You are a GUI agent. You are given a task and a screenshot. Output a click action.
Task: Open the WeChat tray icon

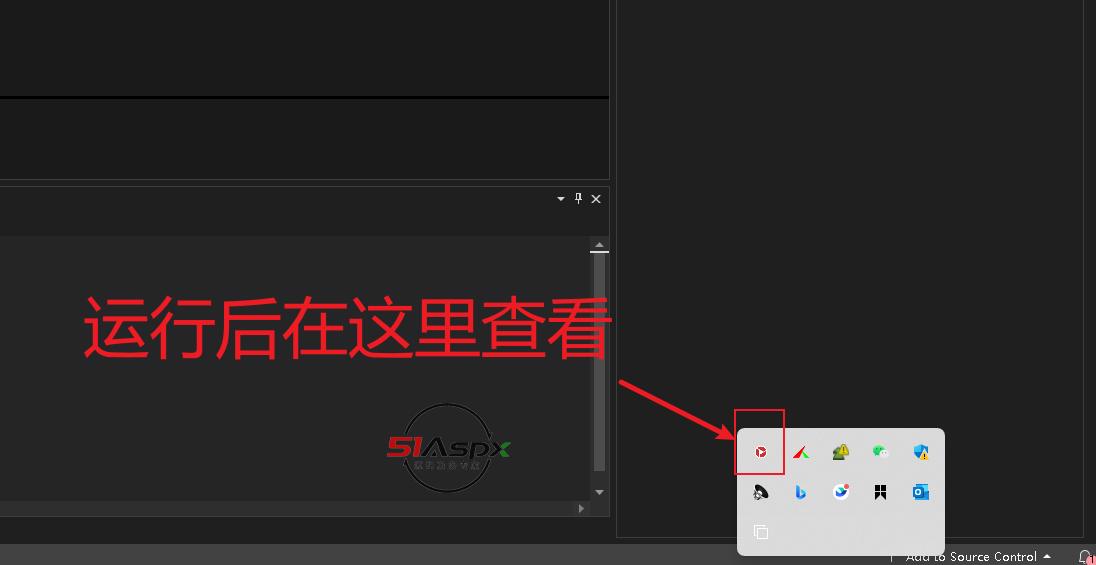(x=881, y=452)
